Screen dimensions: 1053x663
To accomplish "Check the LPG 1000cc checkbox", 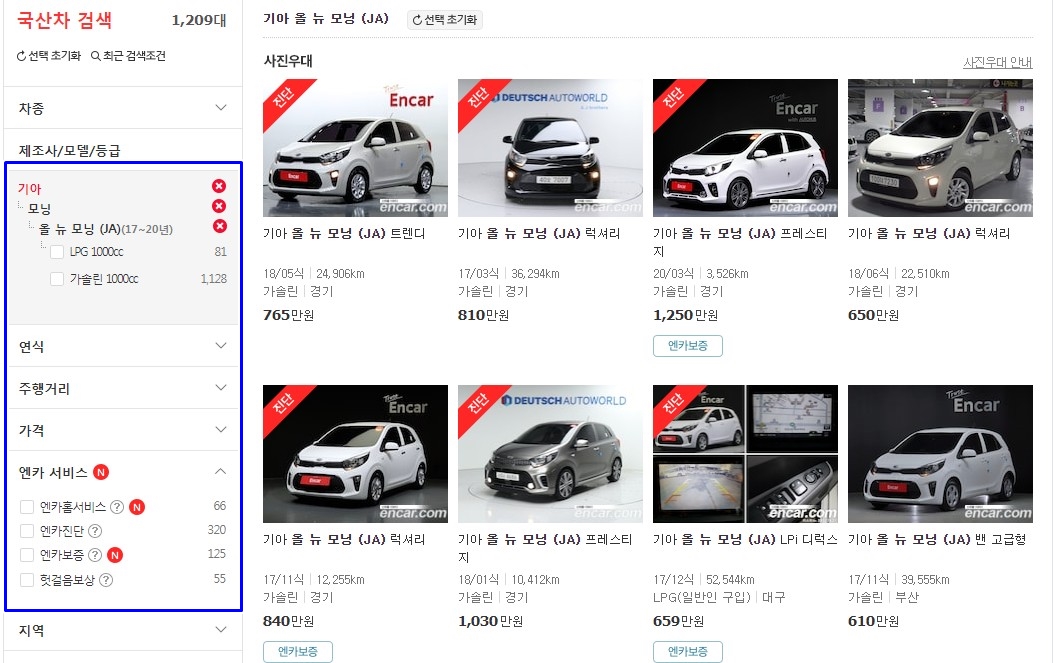I will (57, 252).
